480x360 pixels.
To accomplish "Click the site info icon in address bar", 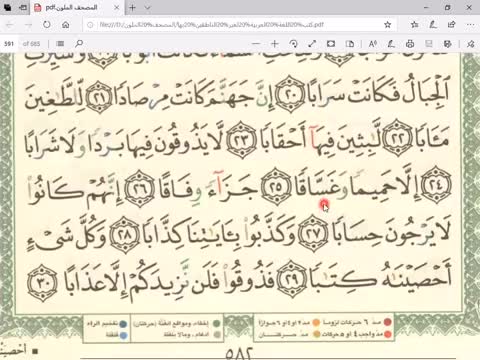I will coord(90,25).
